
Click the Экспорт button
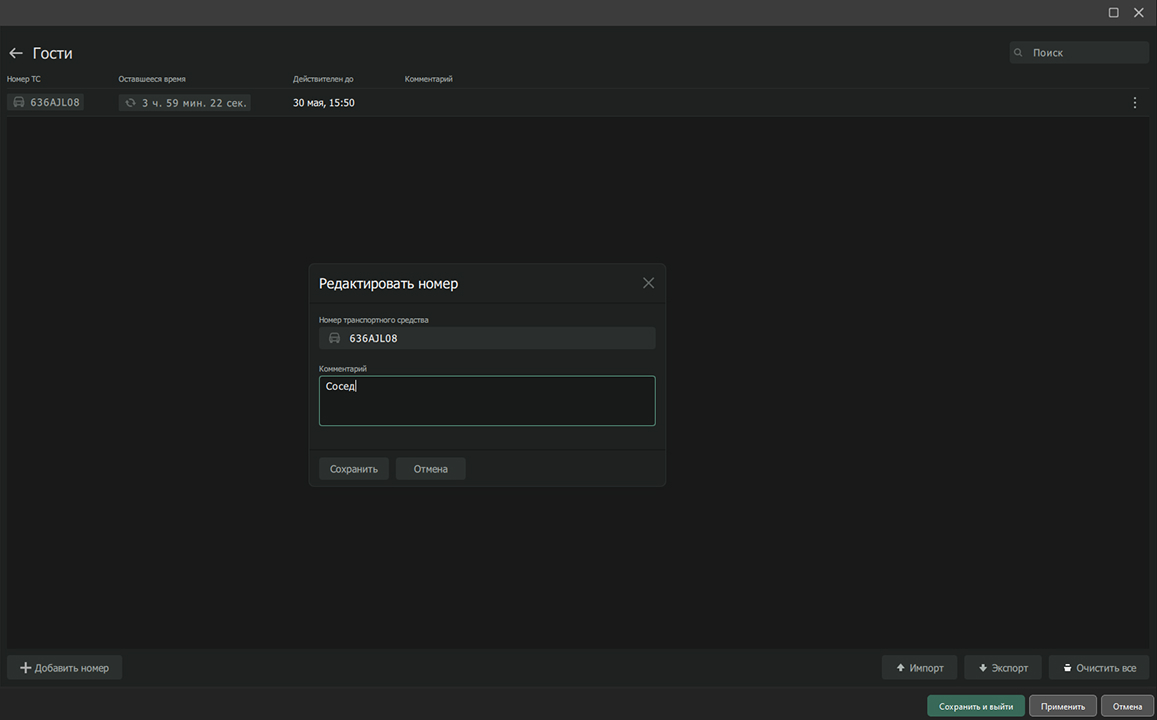point(1003,668)
